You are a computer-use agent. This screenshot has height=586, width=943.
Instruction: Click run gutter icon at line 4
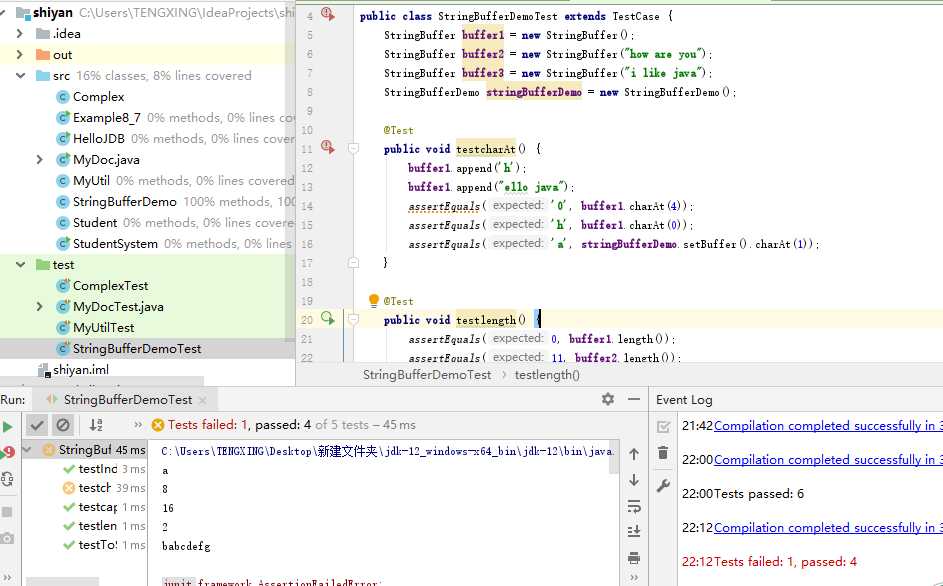pyautogui.click(x=328, y=14)
